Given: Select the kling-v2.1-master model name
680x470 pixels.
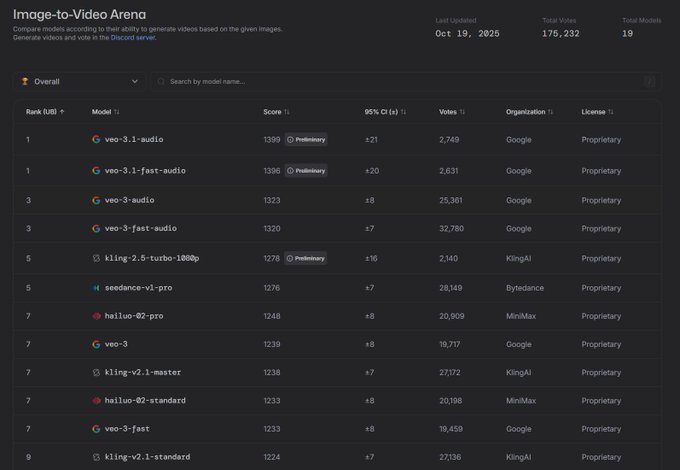Looking at the screenshot, I should pos(143,372).
